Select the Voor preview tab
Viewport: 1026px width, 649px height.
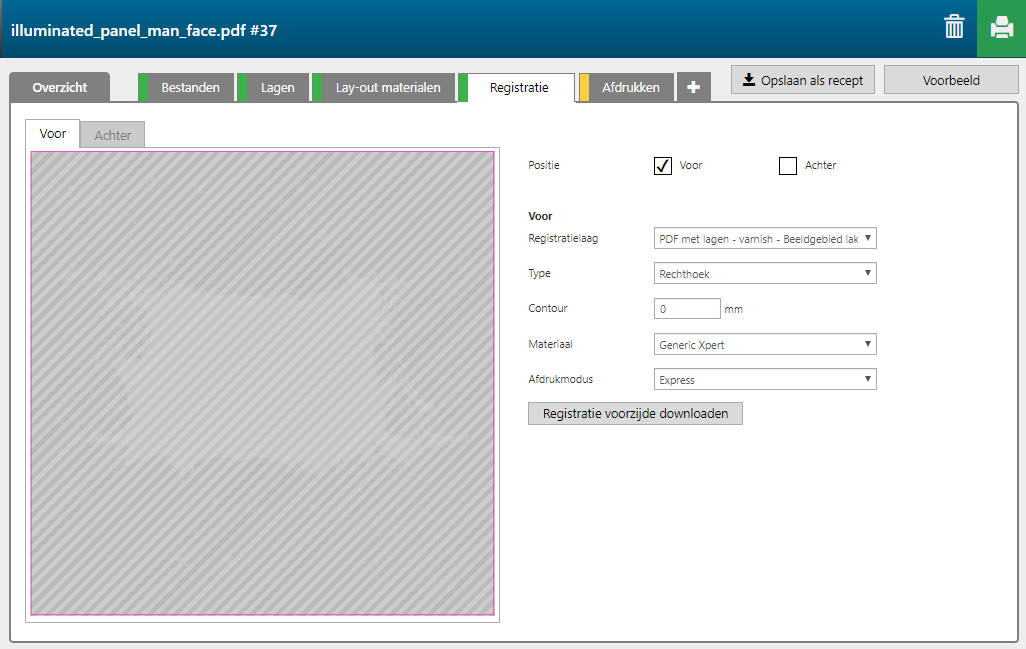coord(53,134)
